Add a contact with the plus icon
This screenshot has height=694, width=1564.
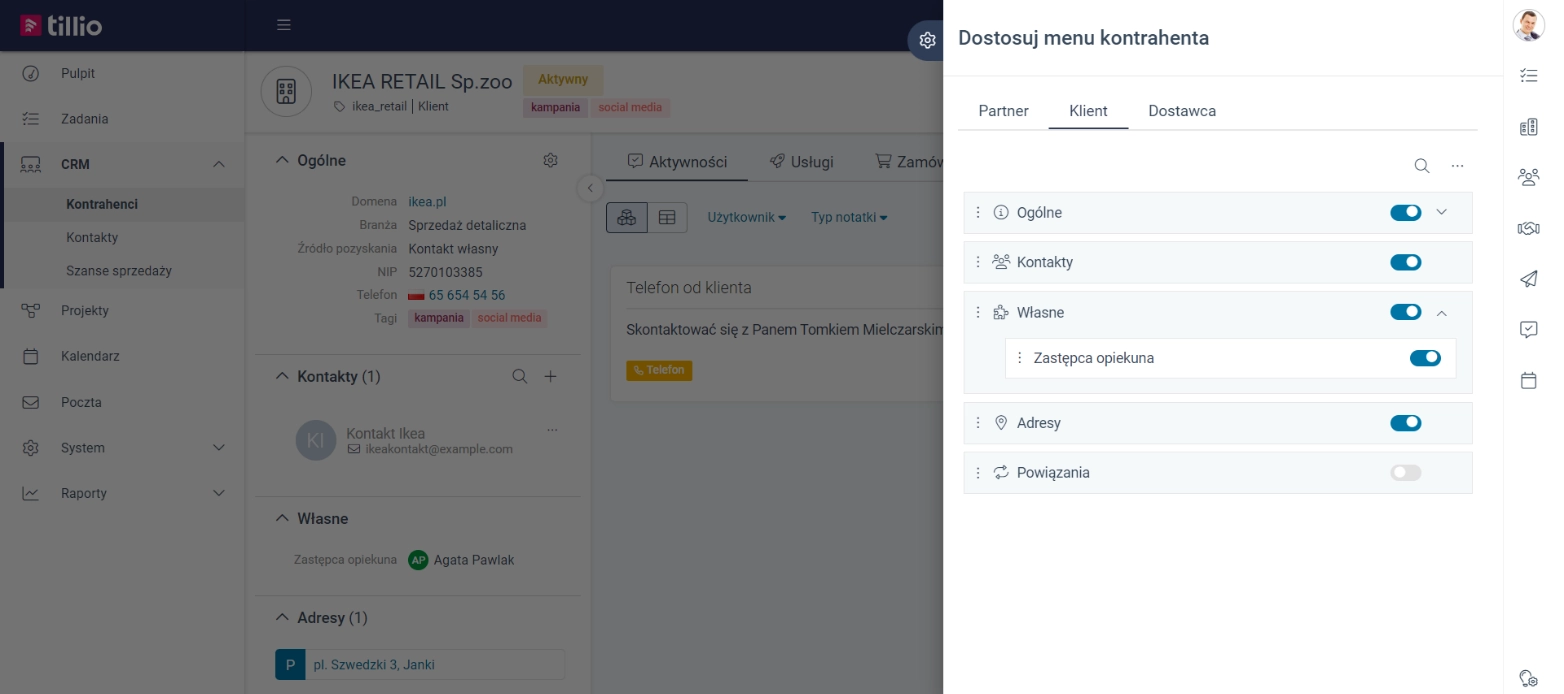550,376
